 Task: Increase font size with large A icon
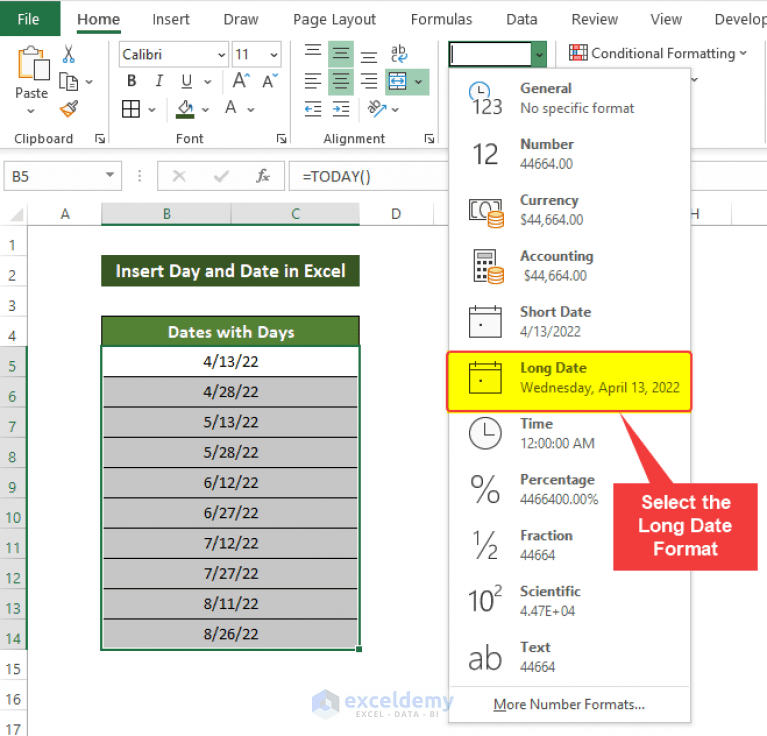pyautogui.click(x=241, y=81)
